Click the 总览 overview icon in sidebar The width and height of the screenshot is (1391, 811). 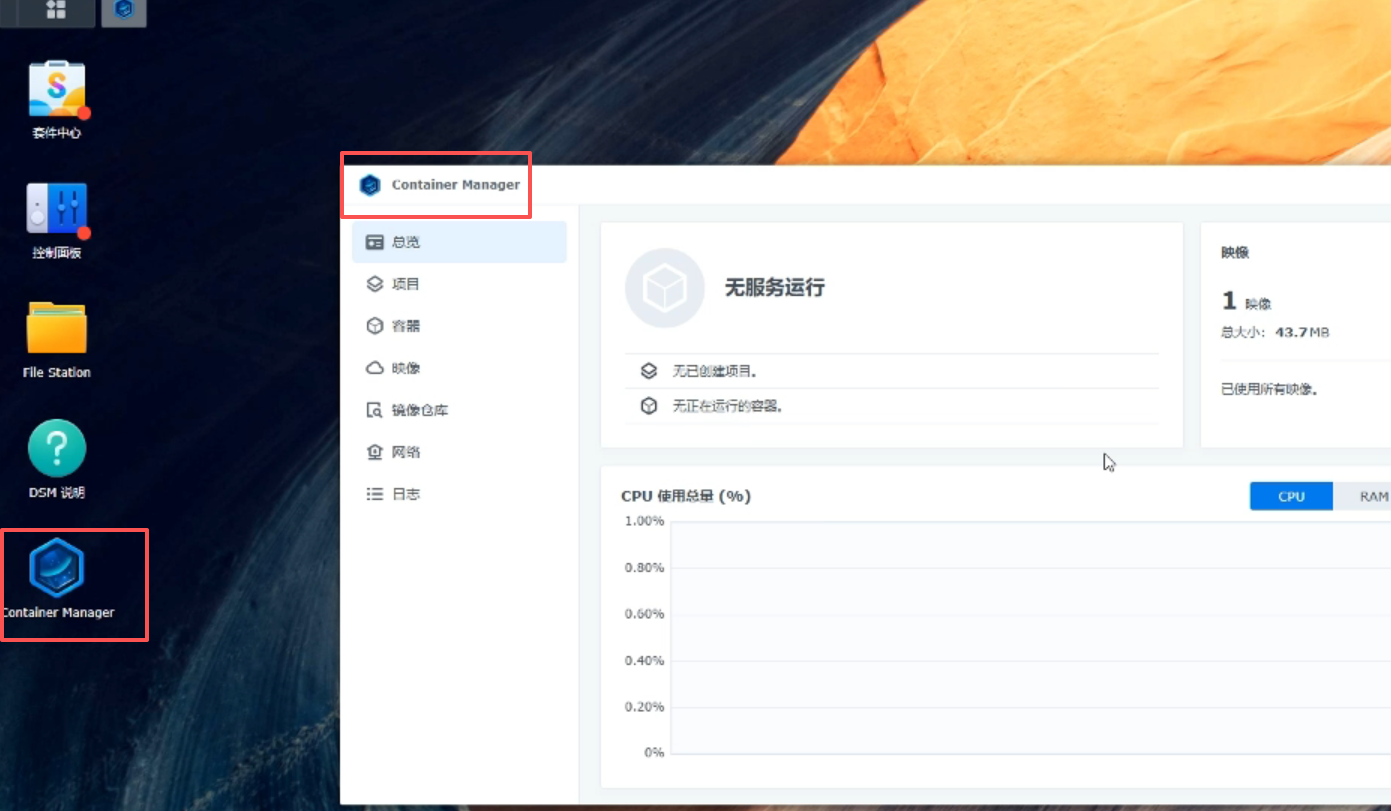(400, 241)
